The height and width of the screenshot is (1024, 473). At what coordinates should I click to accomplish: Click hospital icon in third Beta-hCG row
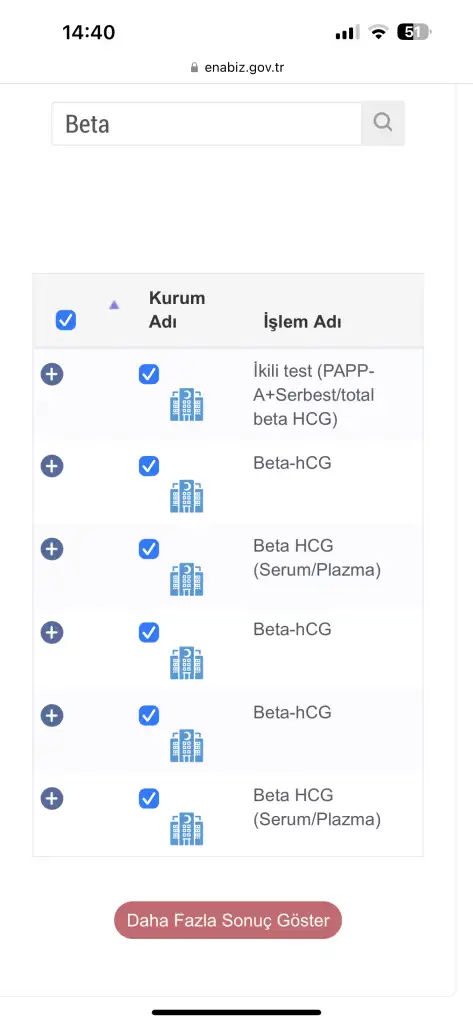(187, 746)
